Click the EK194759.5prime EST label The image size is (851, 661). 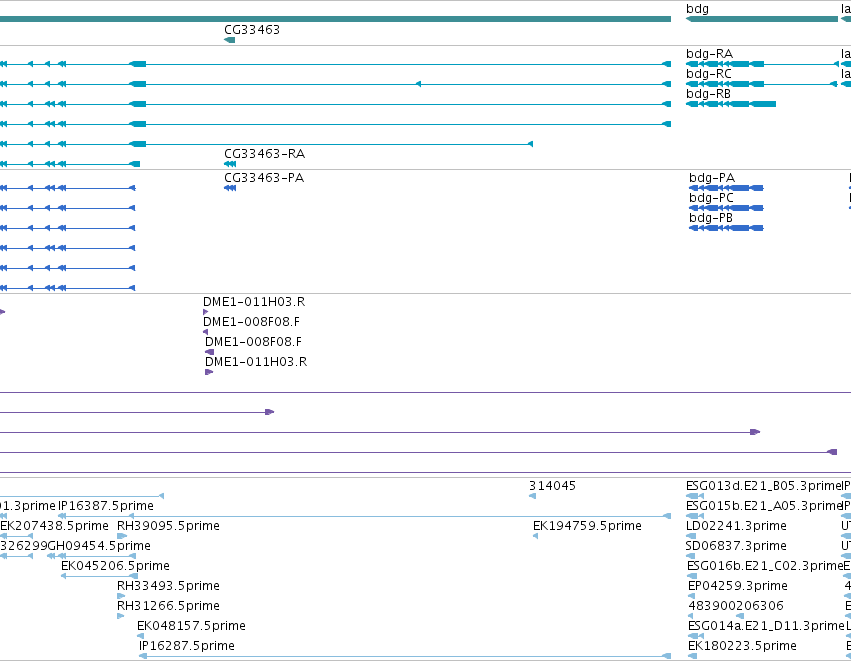[x=587, y=526]
